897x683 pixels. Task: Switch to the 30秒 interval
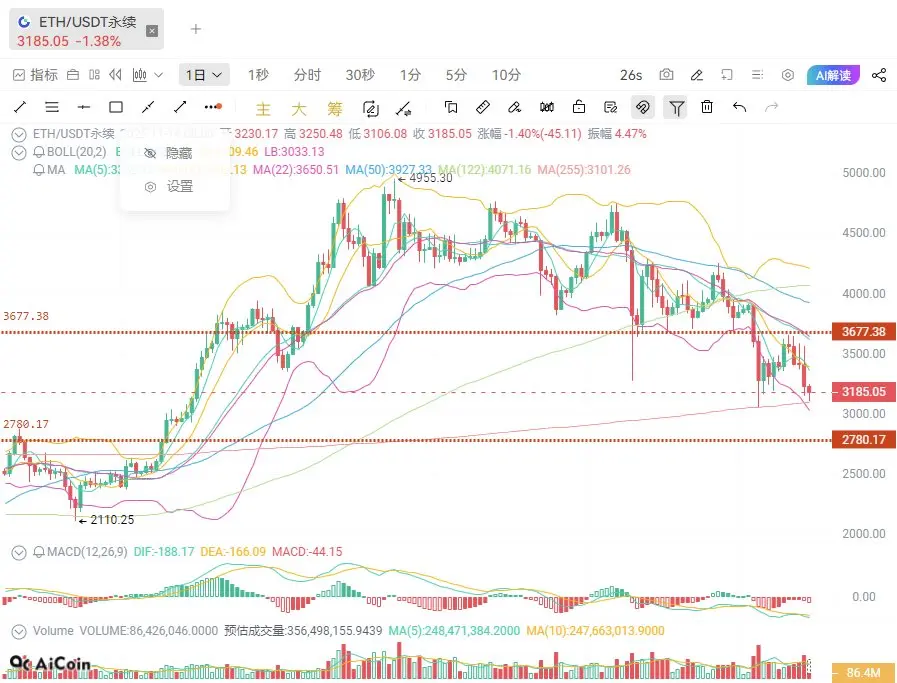tap(360, 75)
